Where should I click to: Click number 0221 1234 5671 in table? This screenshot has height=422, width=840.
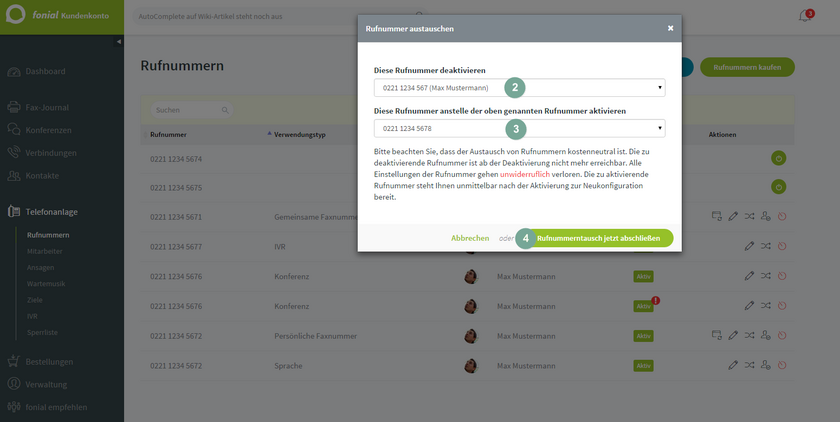click(x=176, y=217)
